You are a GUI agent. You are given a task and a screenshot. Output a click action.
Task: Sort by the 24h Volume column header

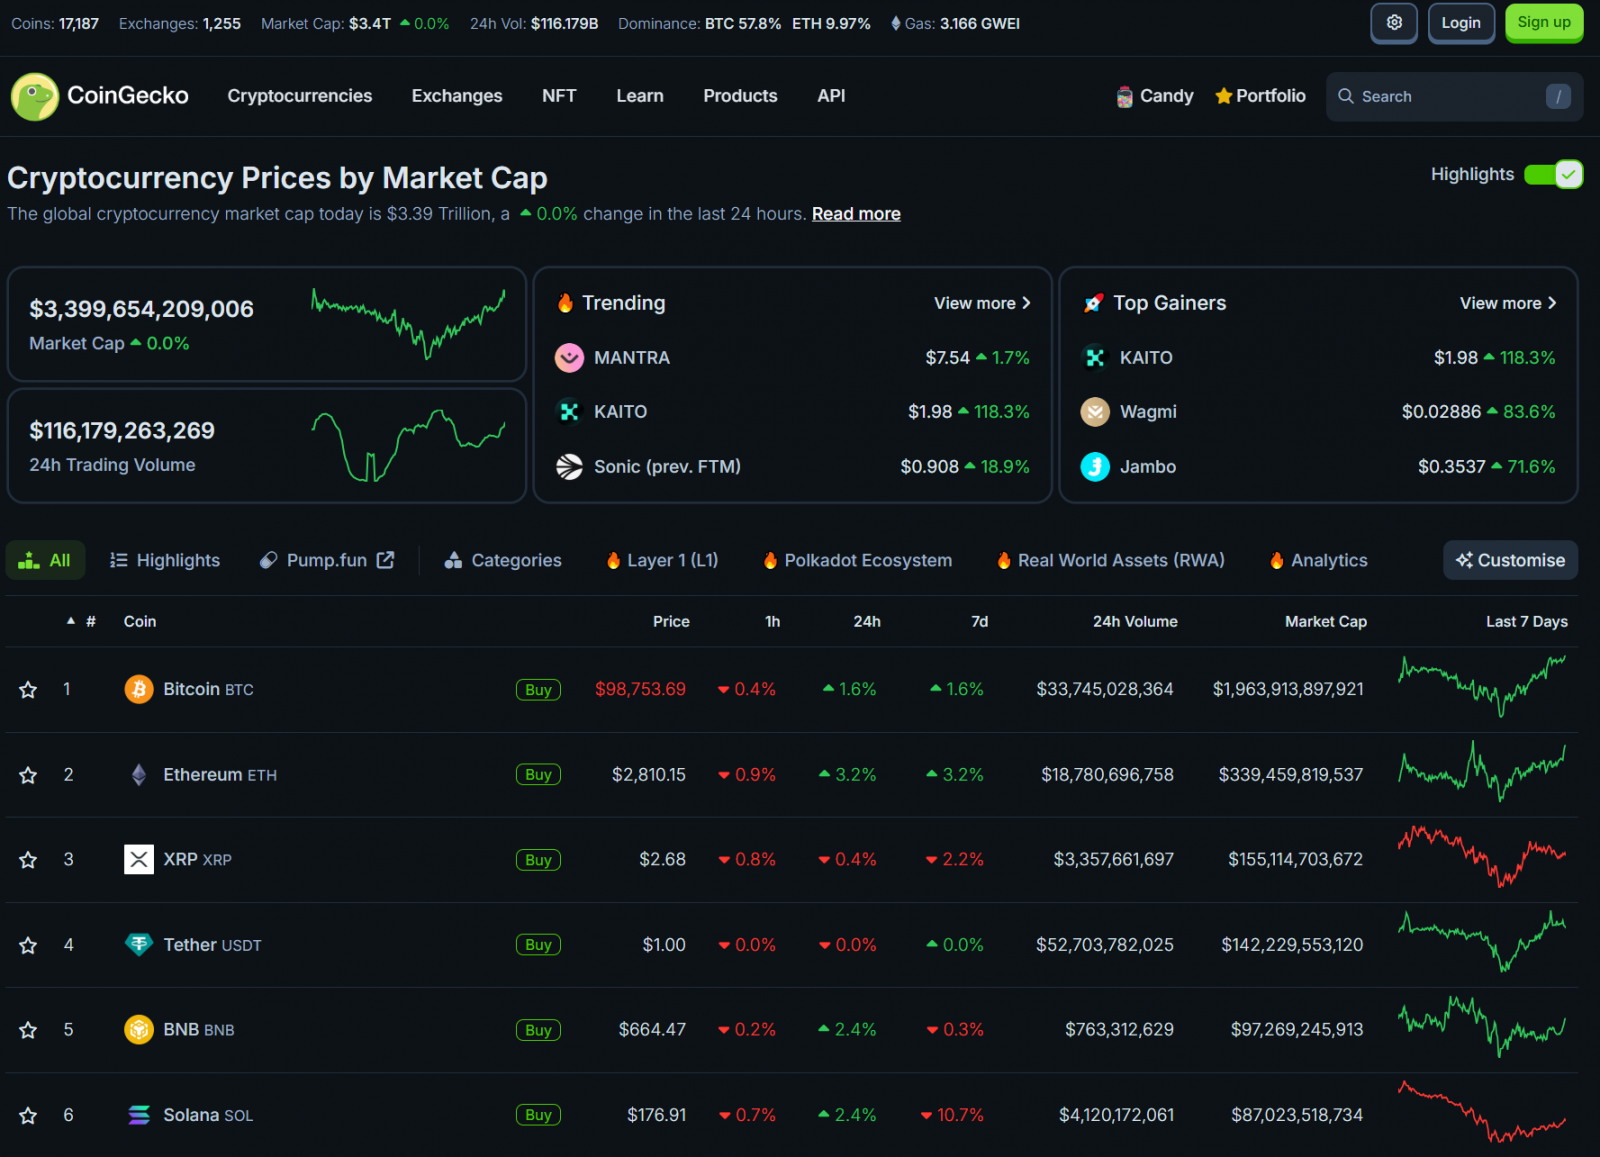coord(1135,621)
